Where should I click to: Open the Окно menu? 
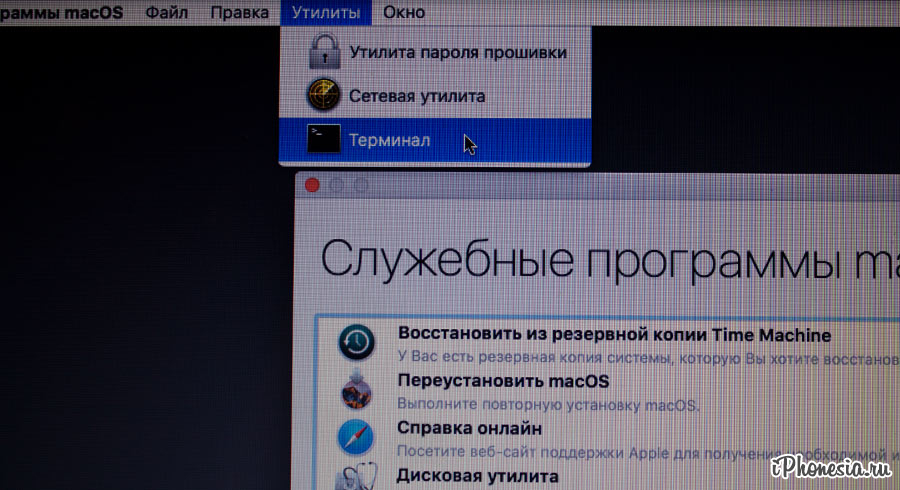tap(404, 12)
